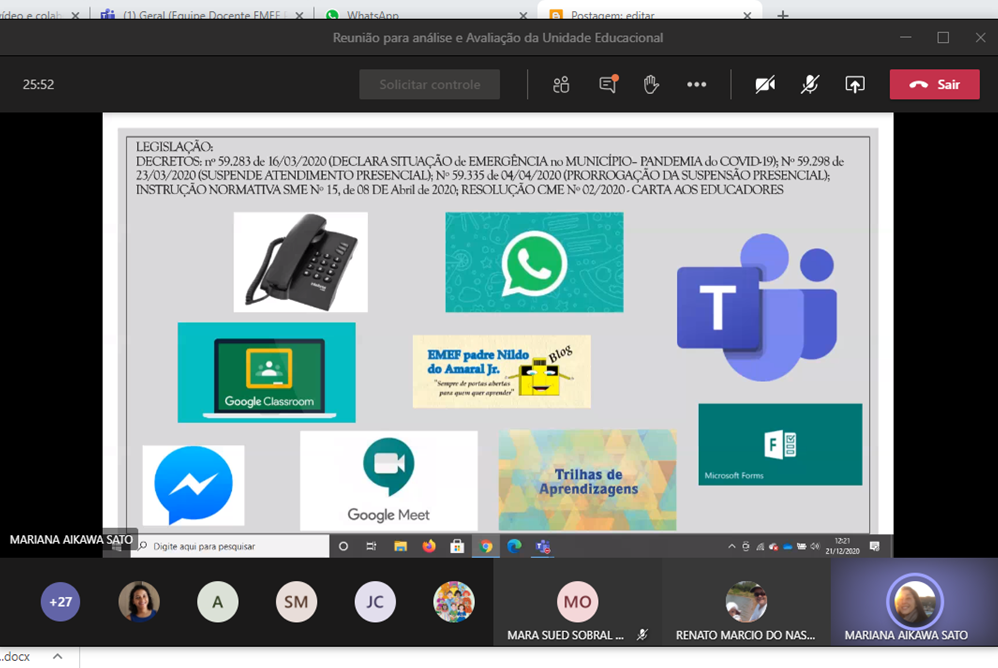Click Microsoft Teams logo in shared slide
The image size is (998, 668).
coord(757,307)
